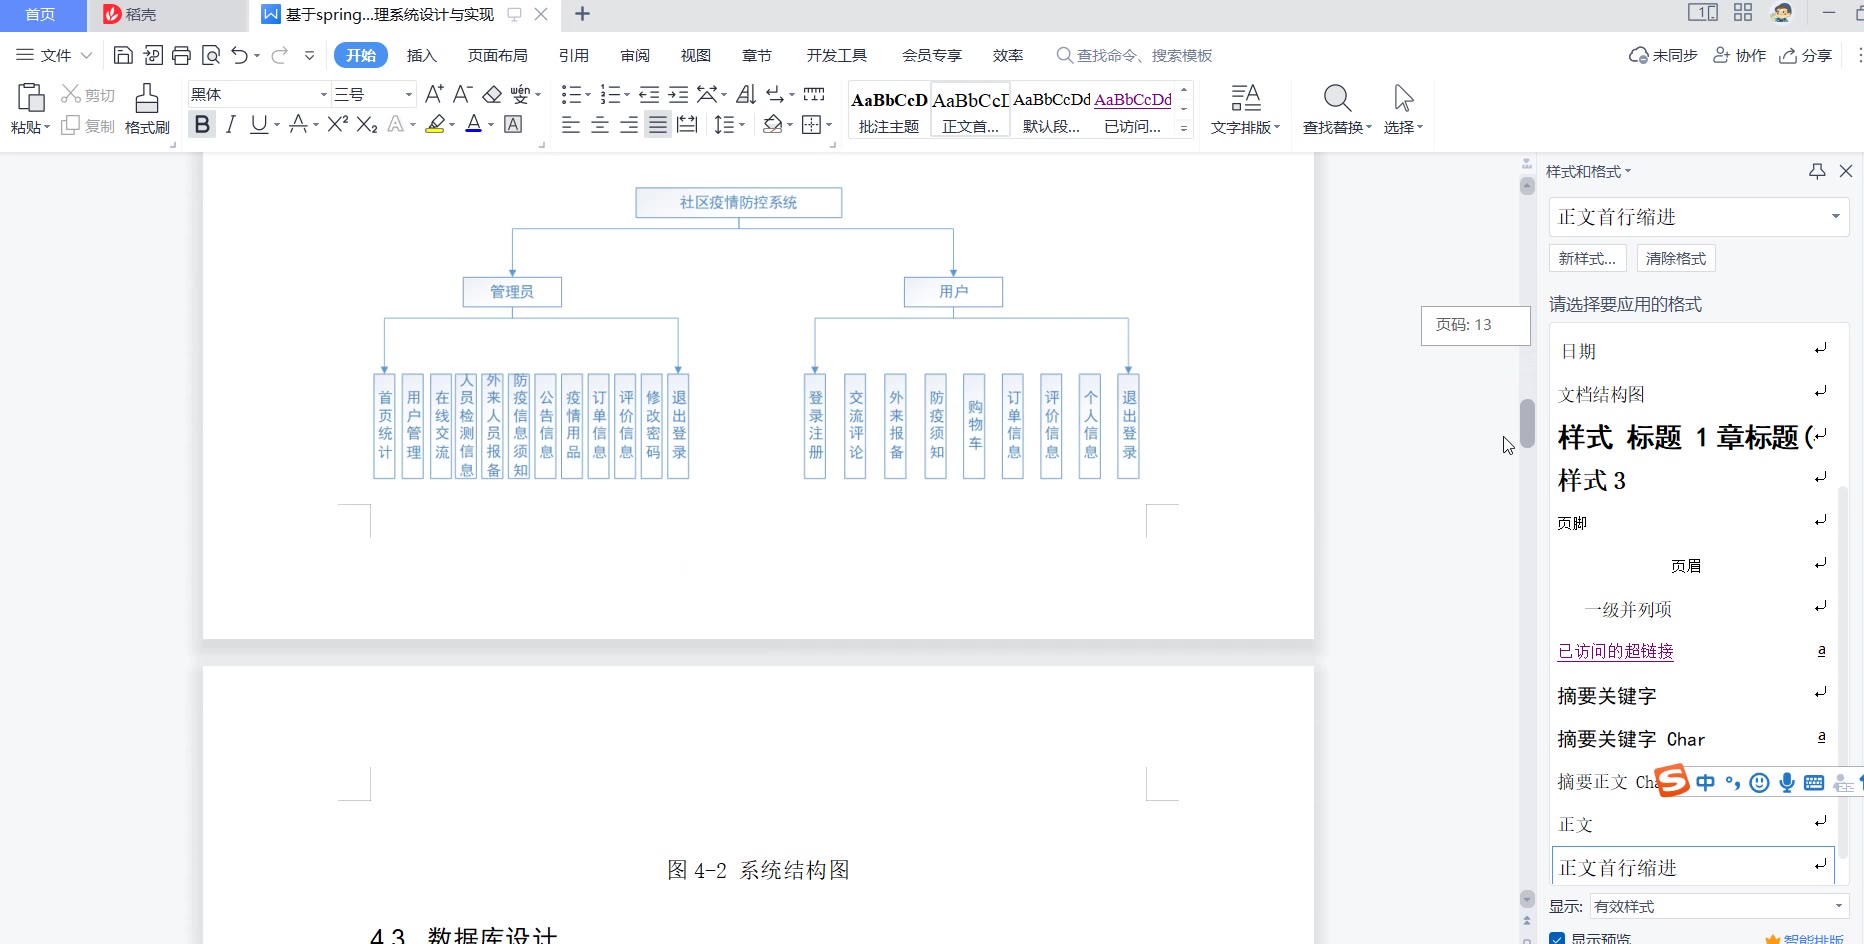Apply the text highlight color
This screenshot has height=944, width=1864.
click(x=435, y=124)
